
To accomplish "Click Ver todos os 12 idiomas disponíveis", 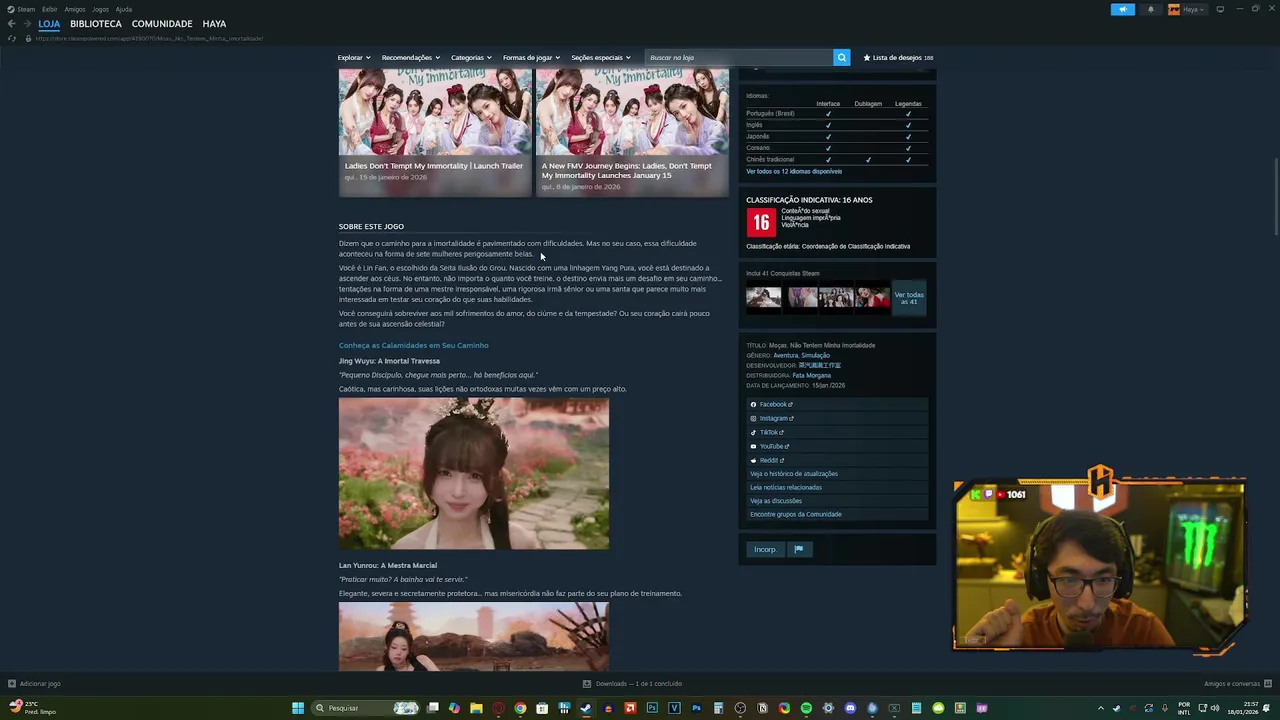I will 794,171.
